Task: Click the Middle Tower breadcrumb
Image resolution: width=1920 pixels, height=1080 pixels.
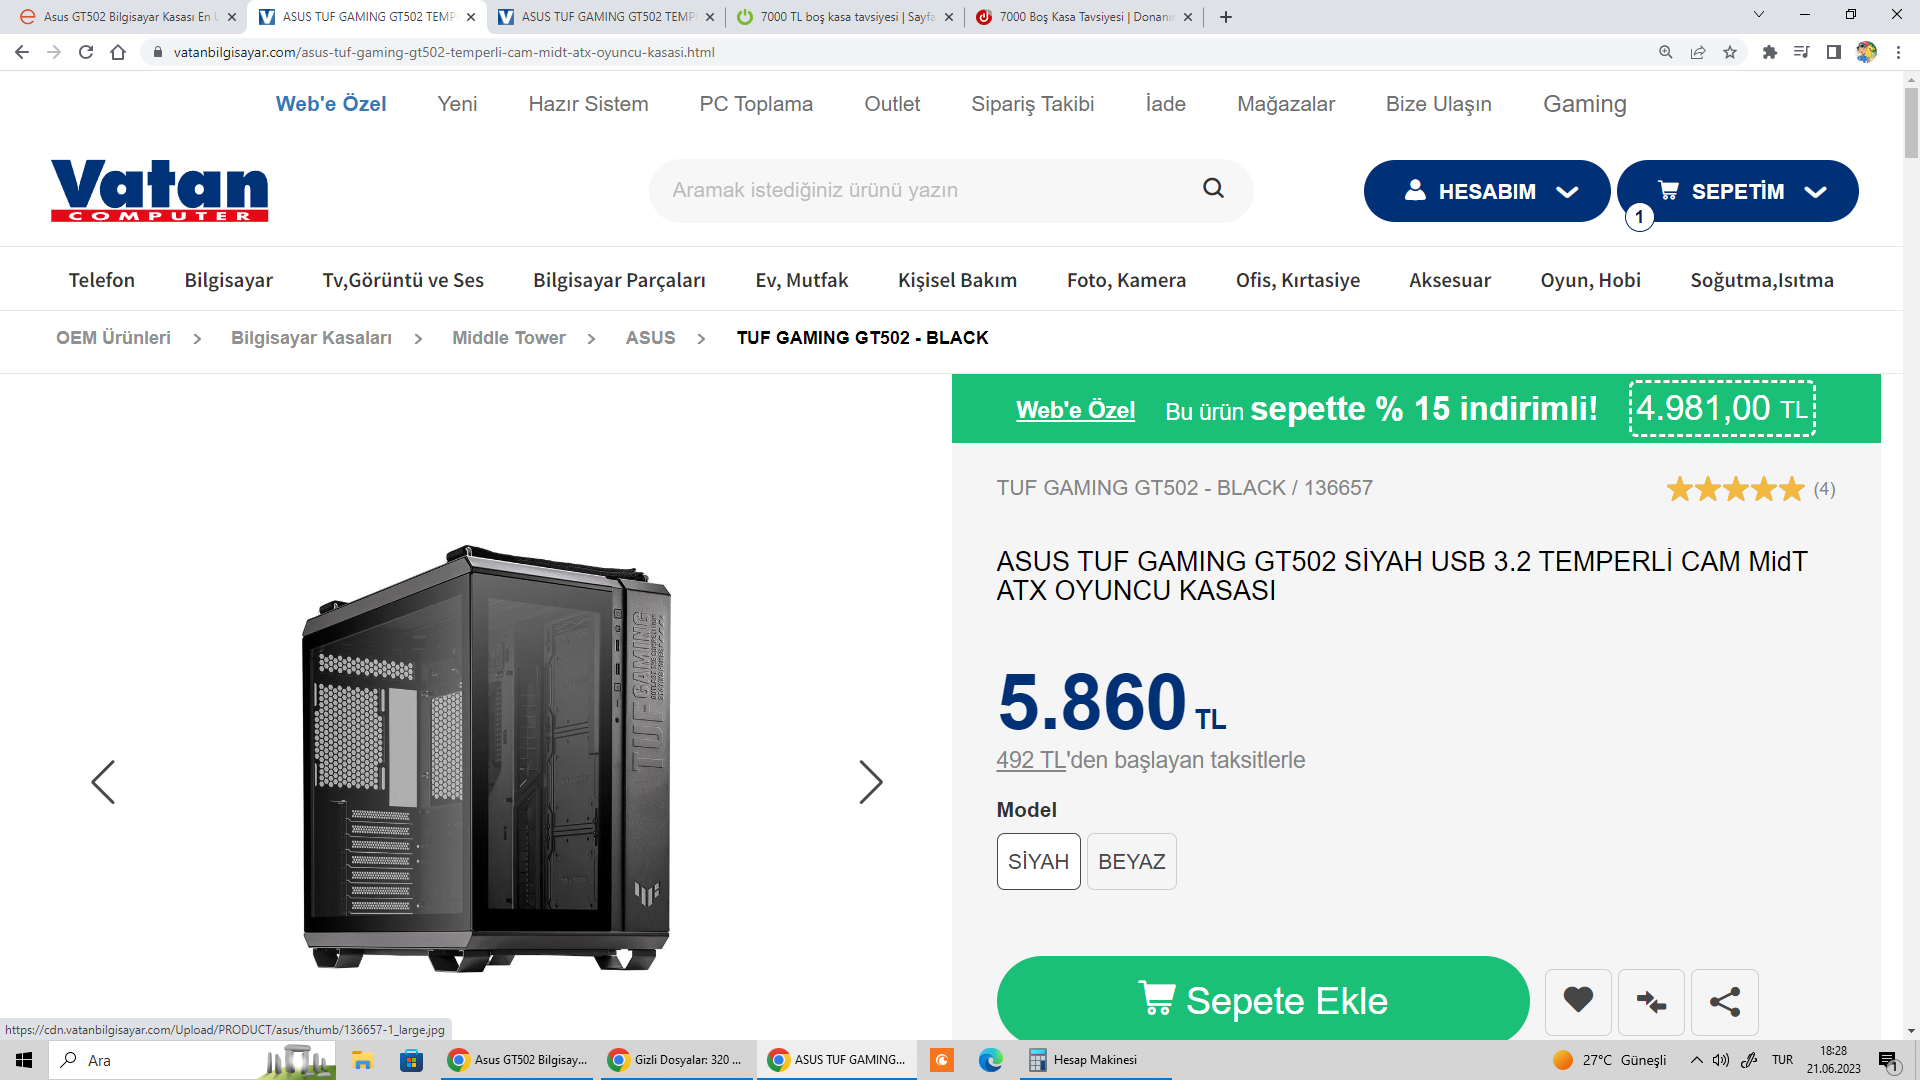Action: 508,338
